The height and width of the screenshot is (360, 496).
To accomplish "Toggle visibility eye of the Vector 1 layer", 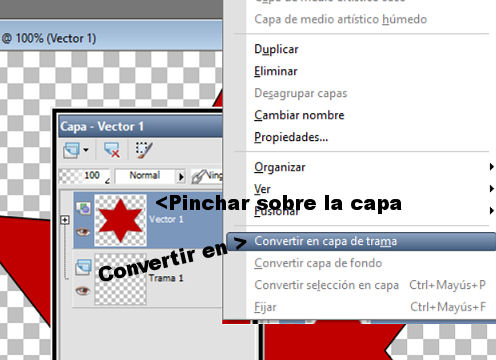I will (83, 232).
